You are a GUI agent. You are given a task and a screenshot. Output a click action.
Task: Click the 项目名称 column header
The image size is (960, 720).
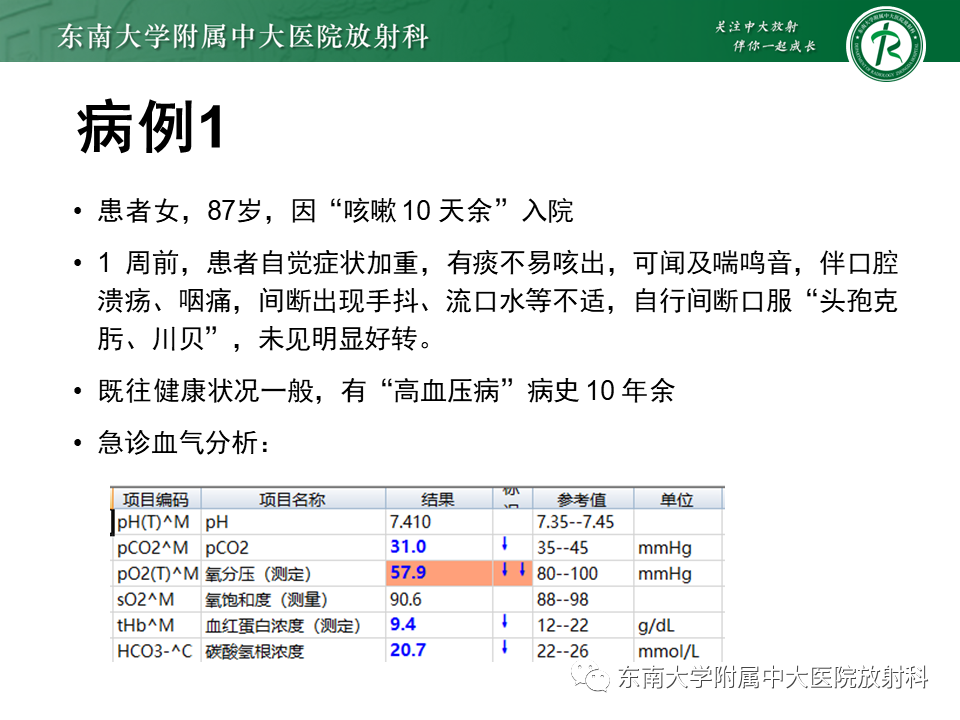coord(293,499)
